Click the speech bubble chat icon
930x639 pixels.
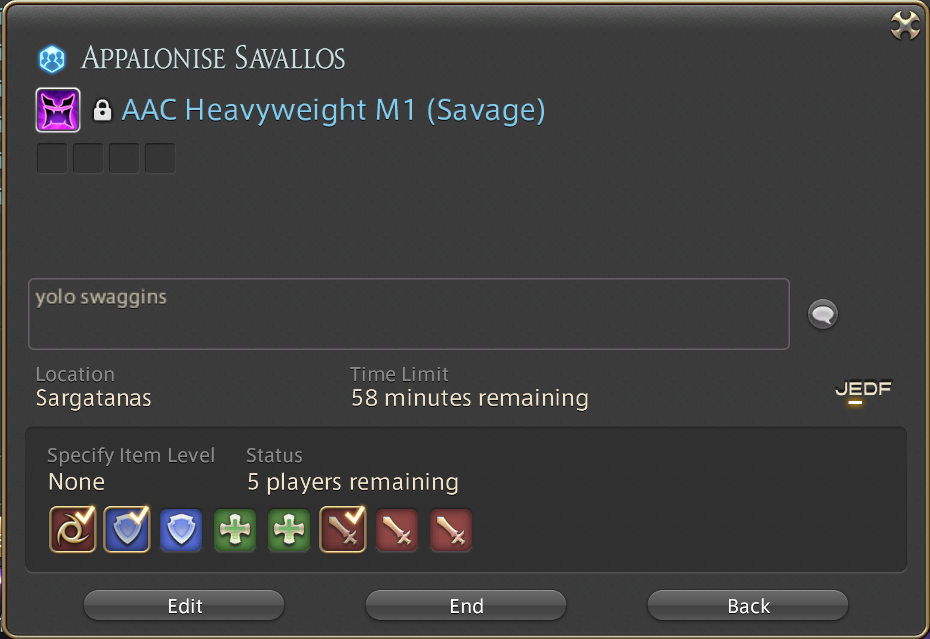(823, 314)
